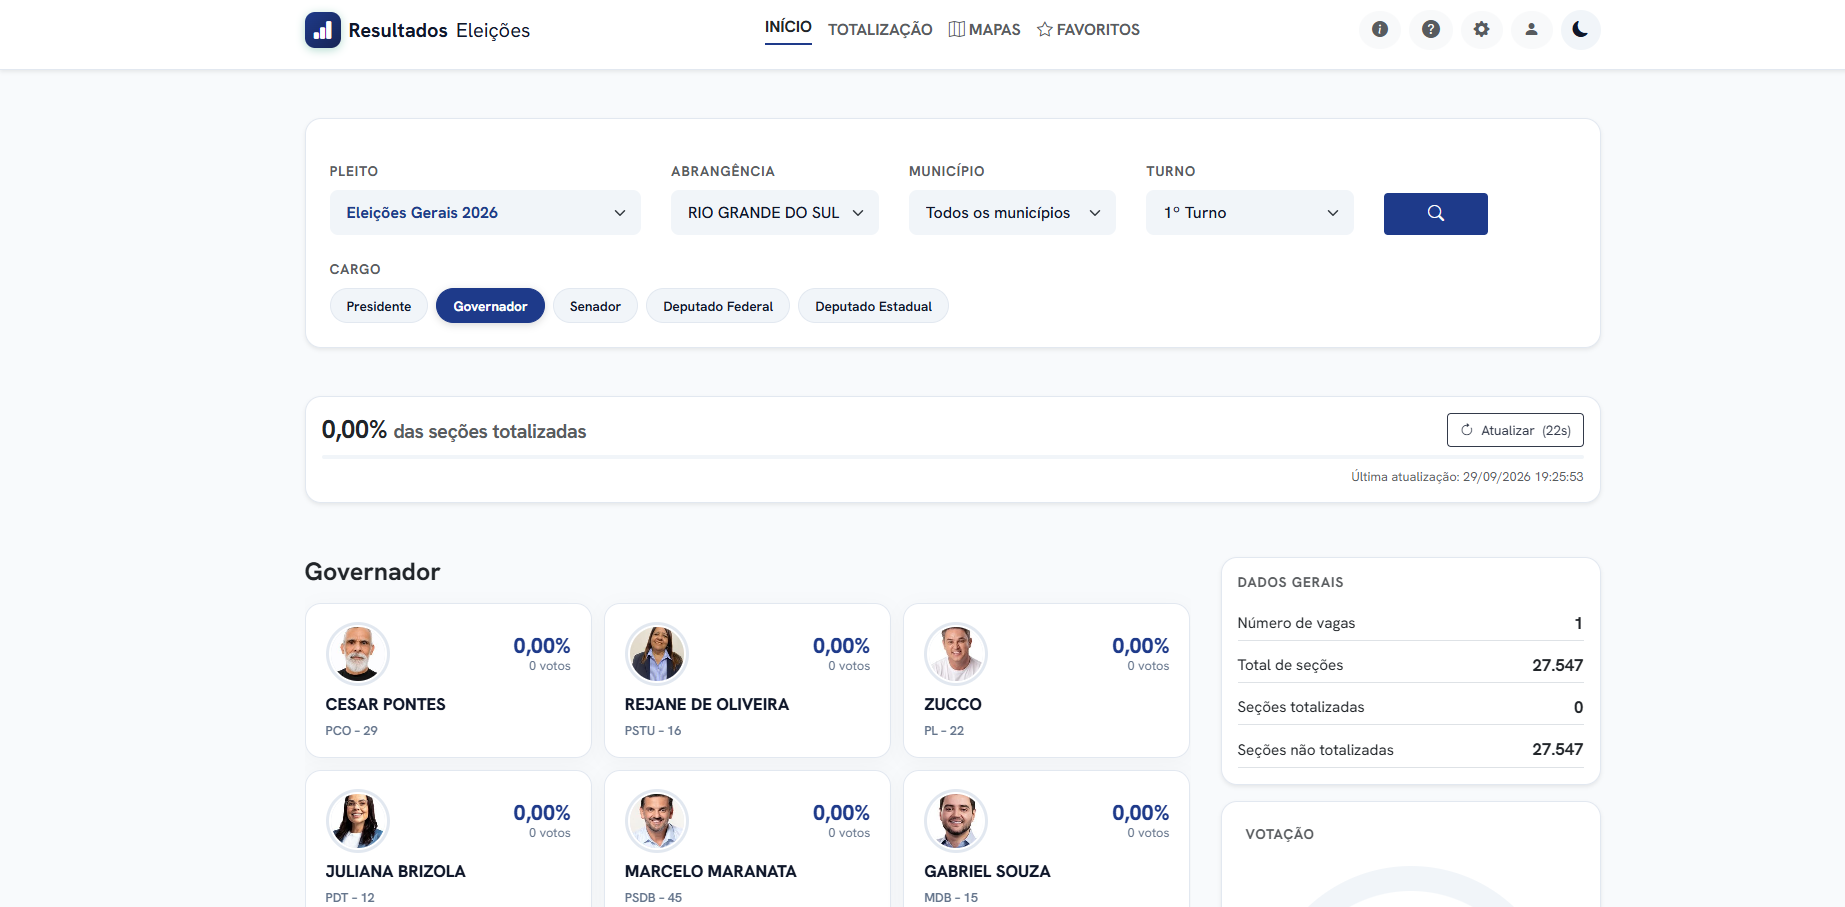Viewport: 1845px width, 907px height.
Task: Click the Atualizar refresh button
Action: [1515, 430]
